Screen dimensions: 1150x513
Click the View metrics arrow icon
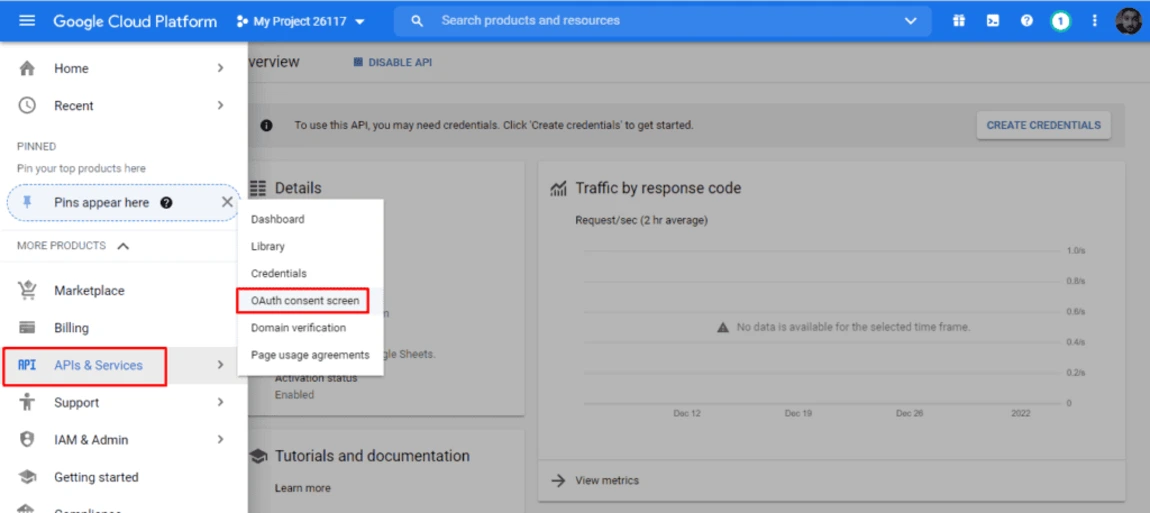(558, 481)
